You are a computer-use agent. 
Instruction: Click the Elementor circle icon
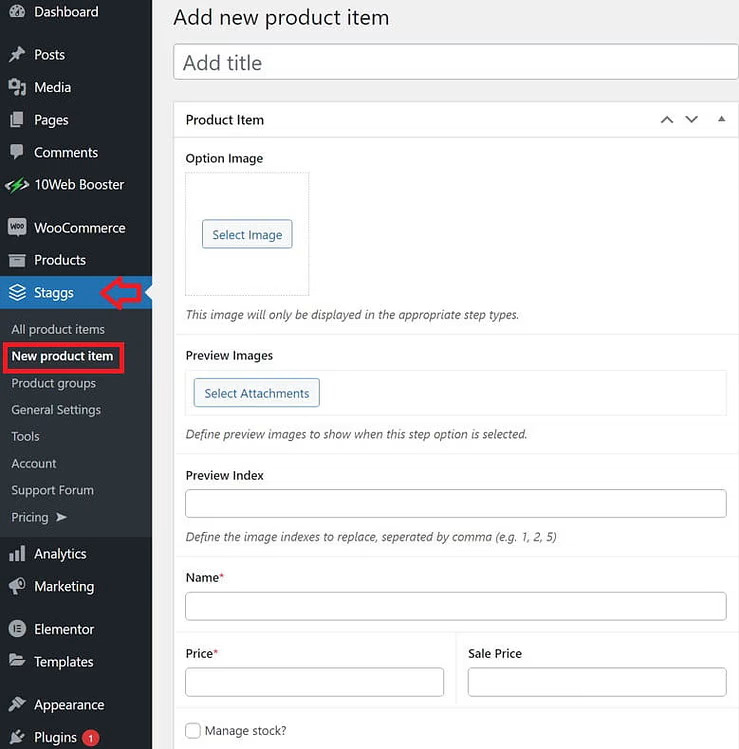point(17,629)
